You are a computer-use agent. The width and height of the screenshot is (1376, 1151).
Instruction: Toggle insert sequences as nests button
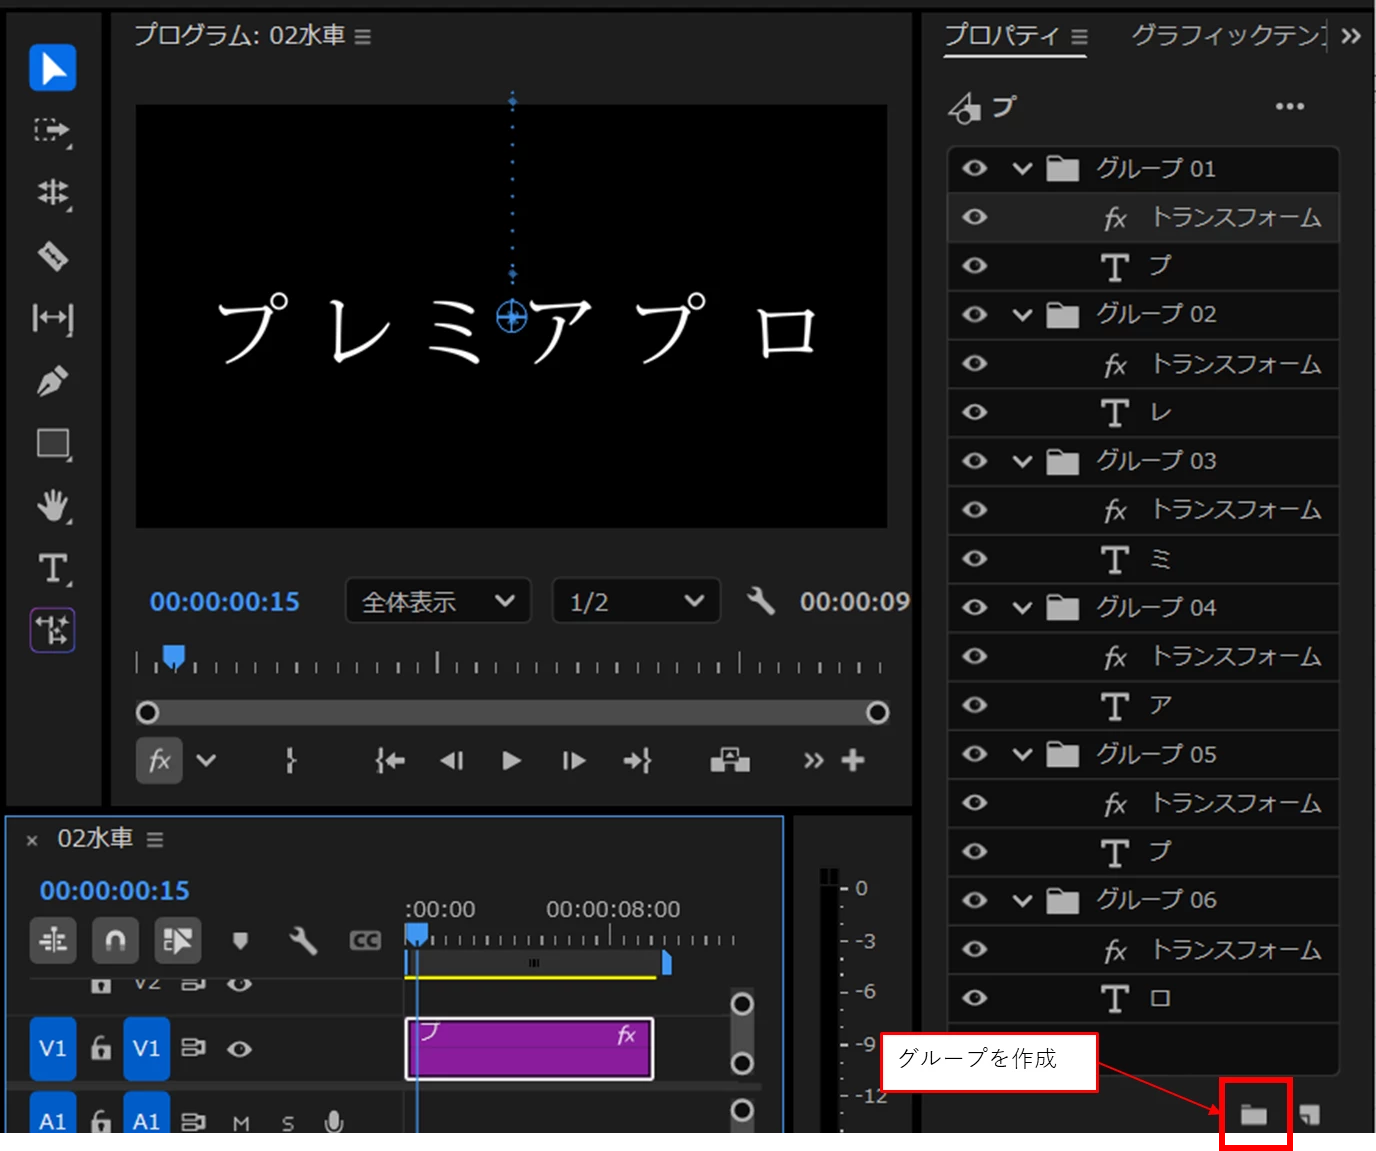click(53, 940)
